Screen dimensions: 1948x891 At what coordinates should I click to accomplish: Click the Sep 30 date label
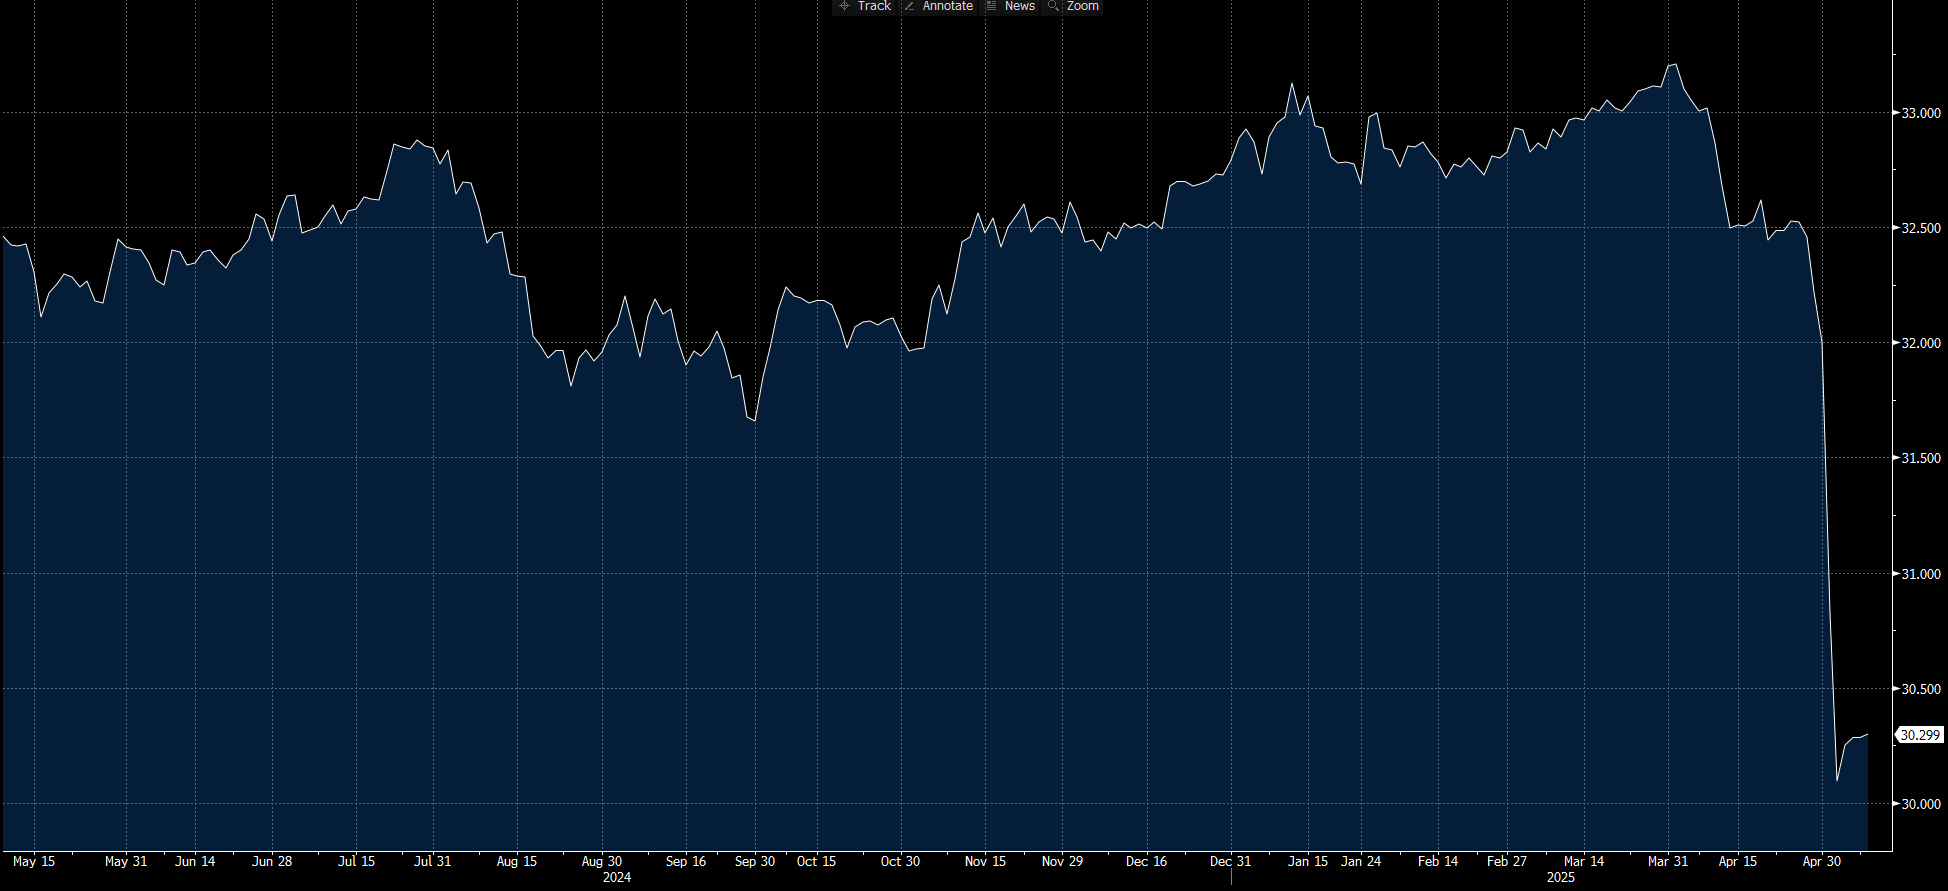(x=755, y=861)
